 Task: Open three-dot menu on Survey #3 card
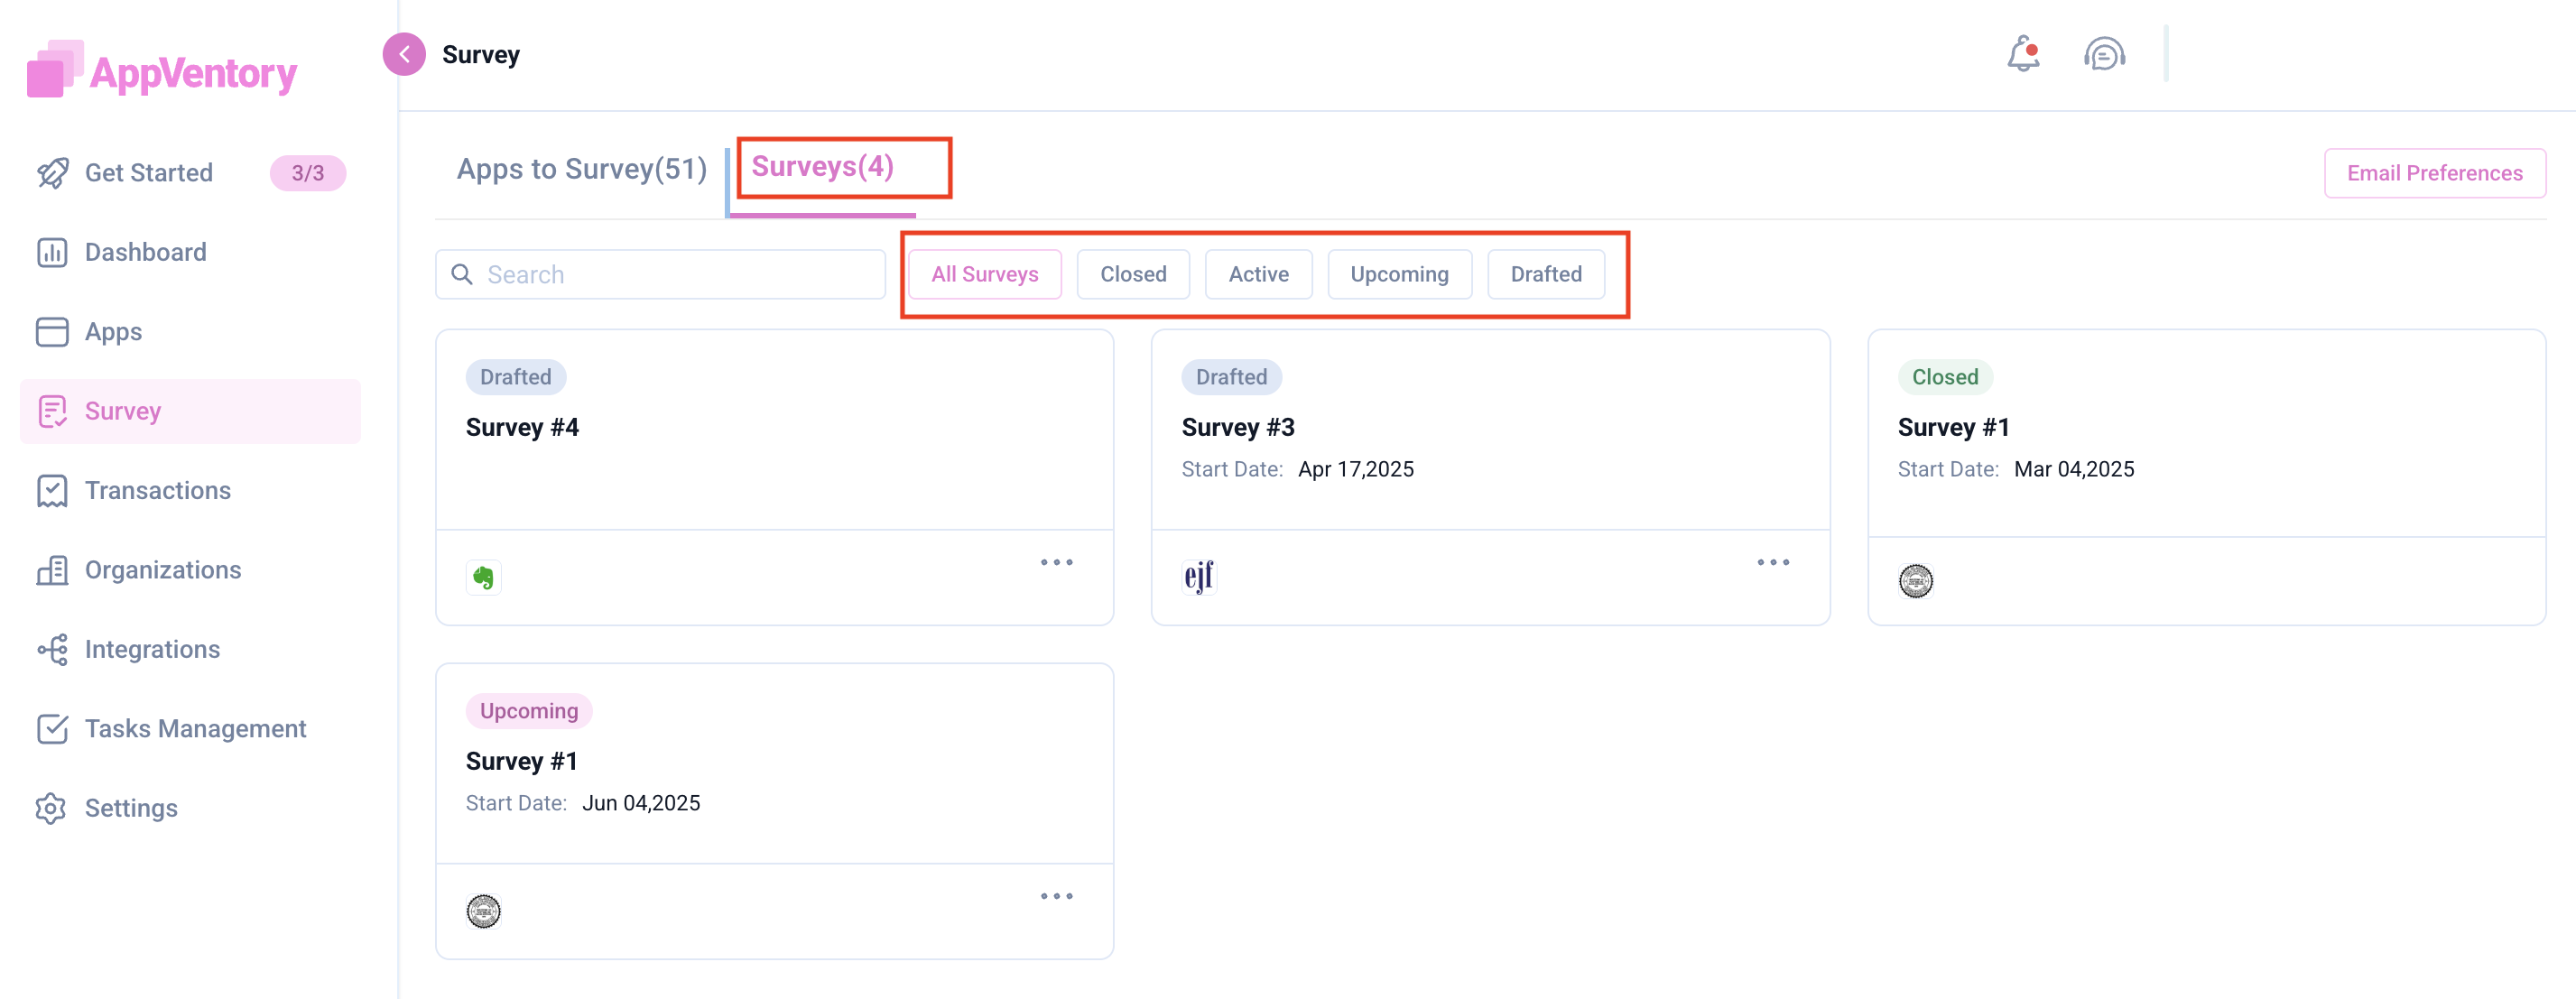[1772, 563]
